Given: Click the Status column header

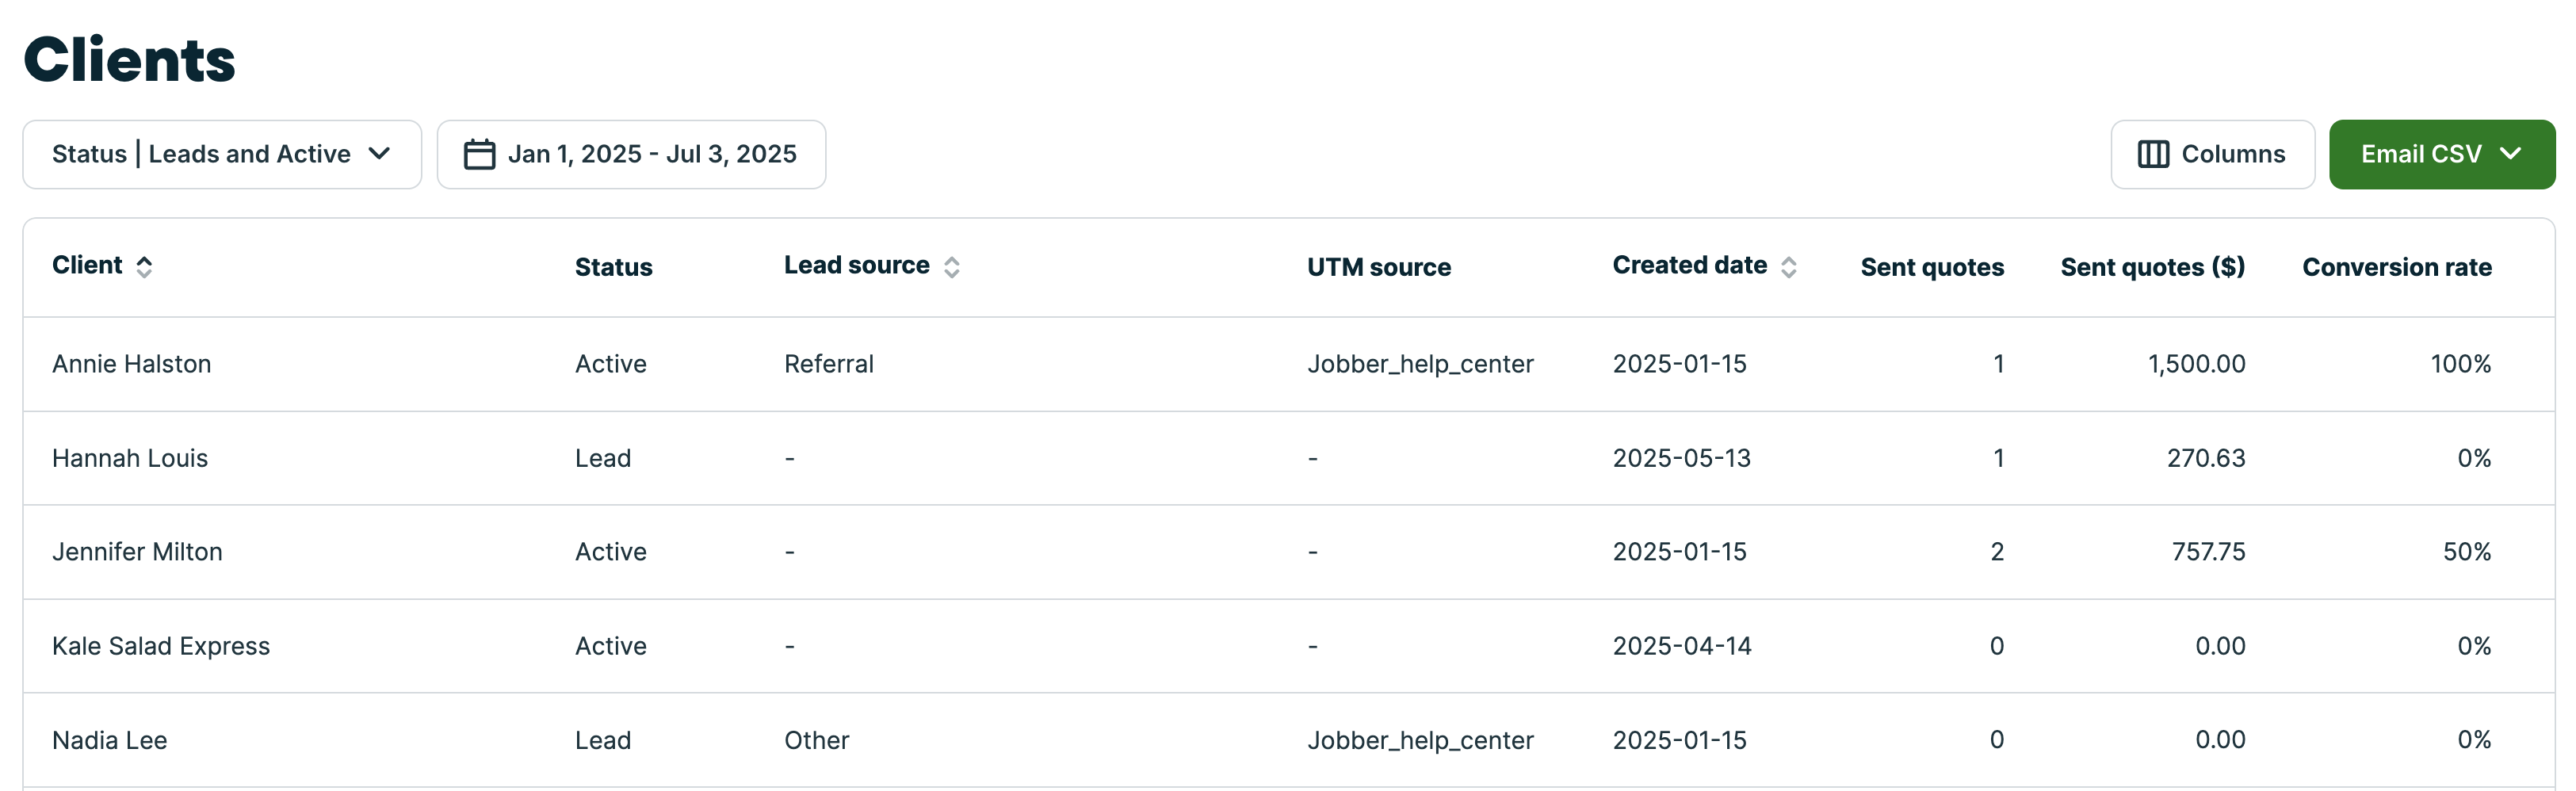Looking at the screenshot, I should pyautogui.click(x=613, y=267).
